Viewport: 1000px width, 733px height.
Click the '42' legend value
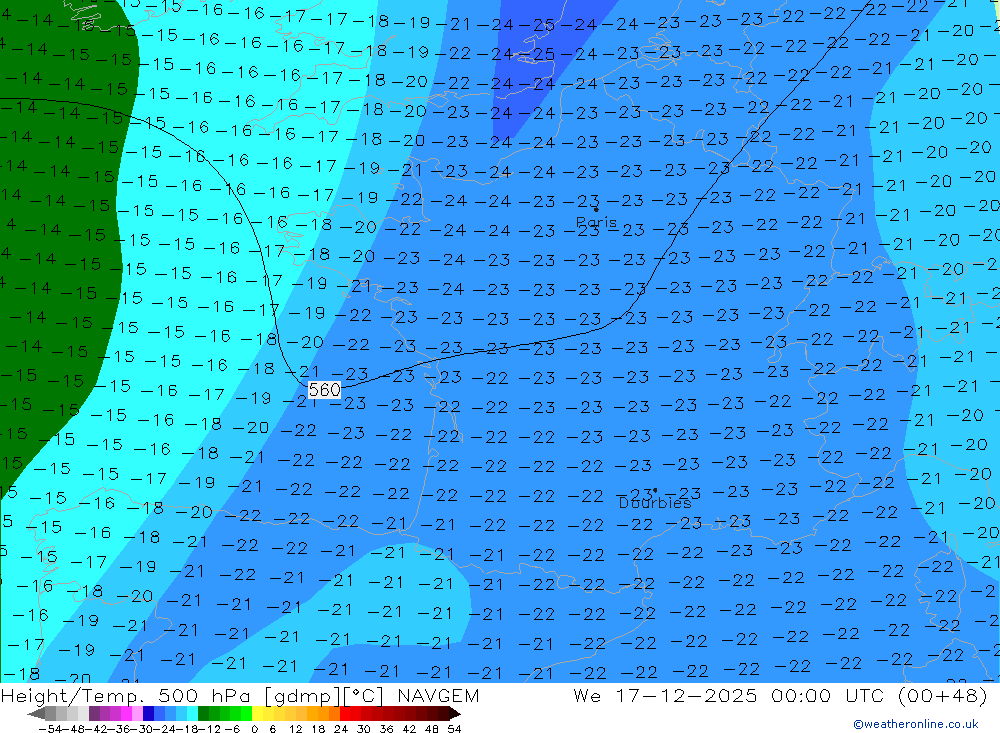(x=409, y=729)
